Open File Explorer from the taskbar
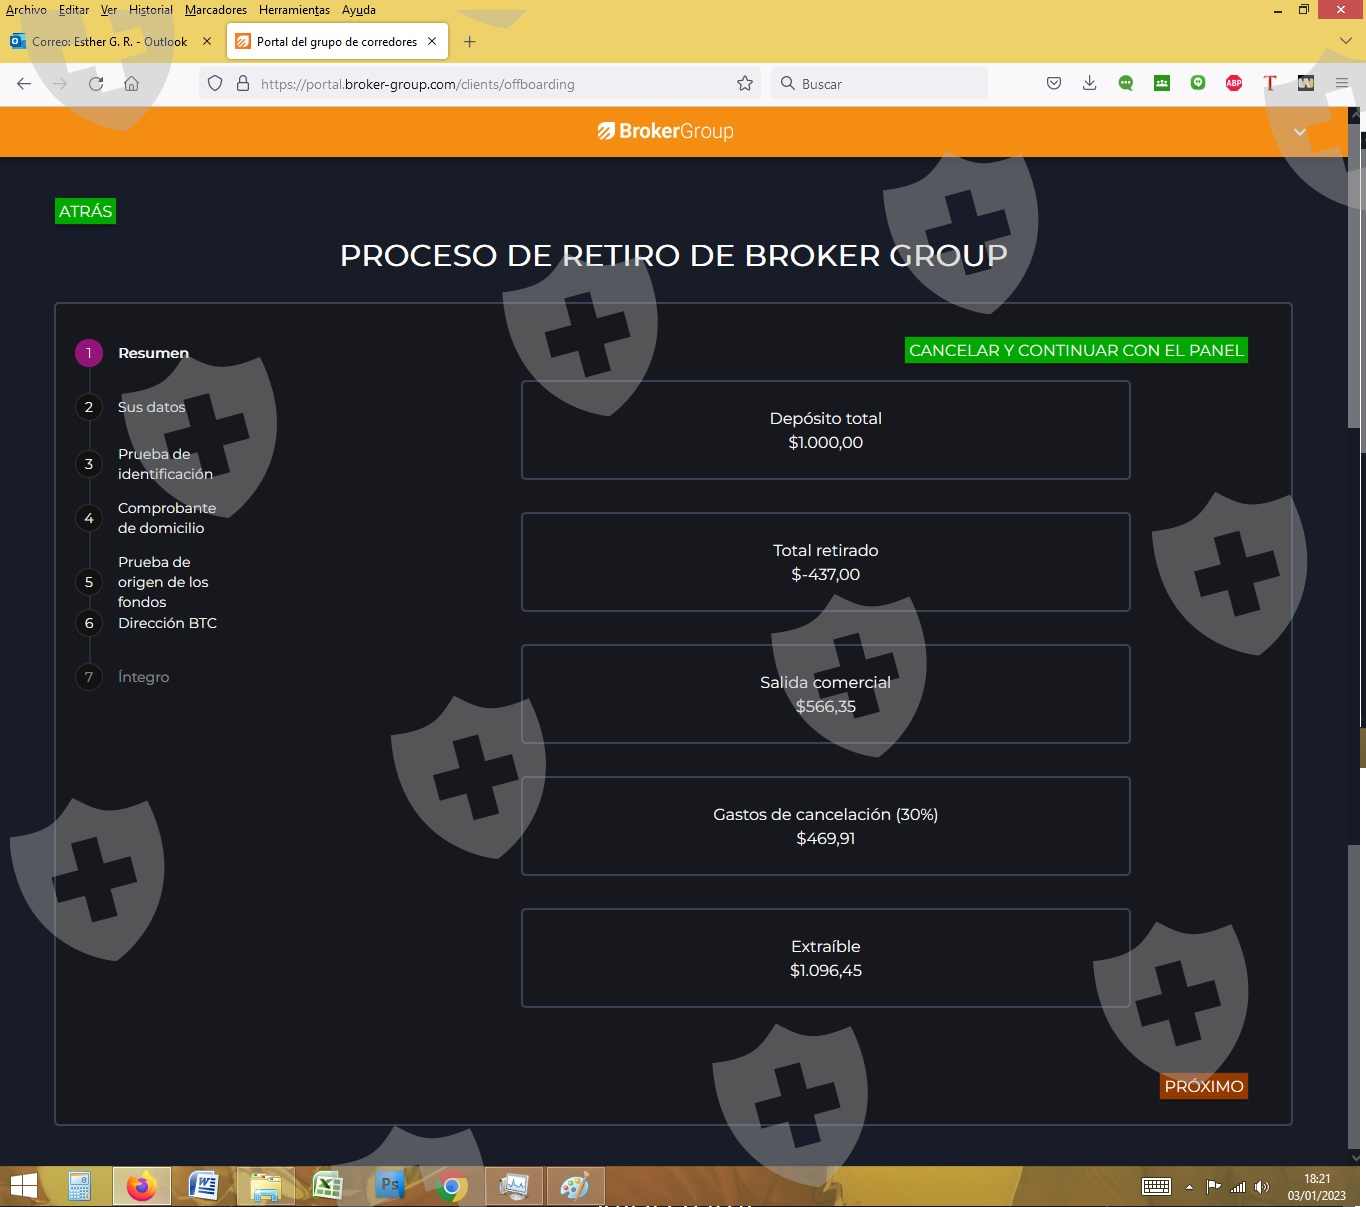 pos(265,1187)
